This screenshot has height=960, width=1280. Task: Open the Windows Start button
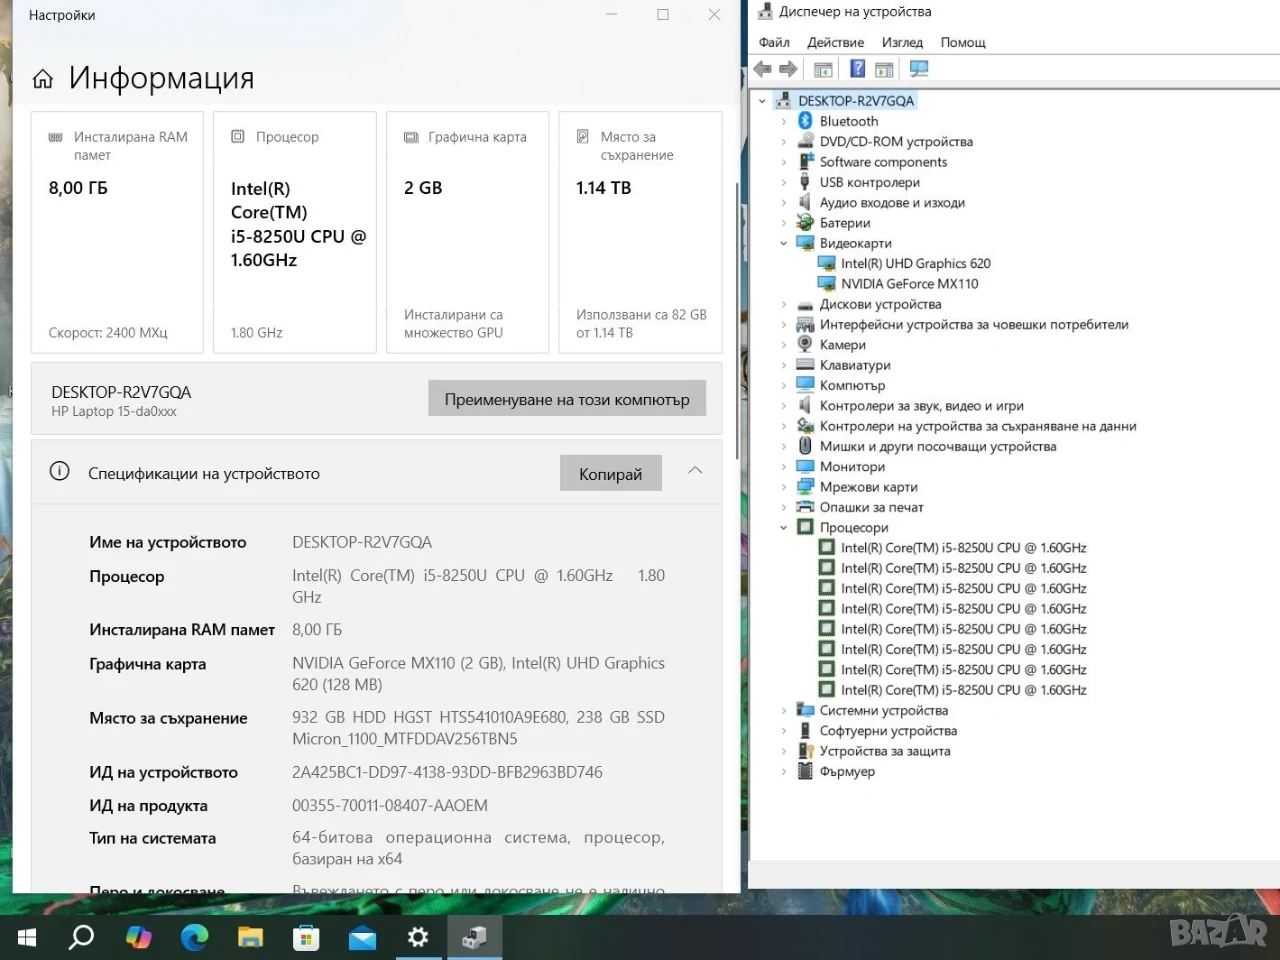tap(27, 937)
